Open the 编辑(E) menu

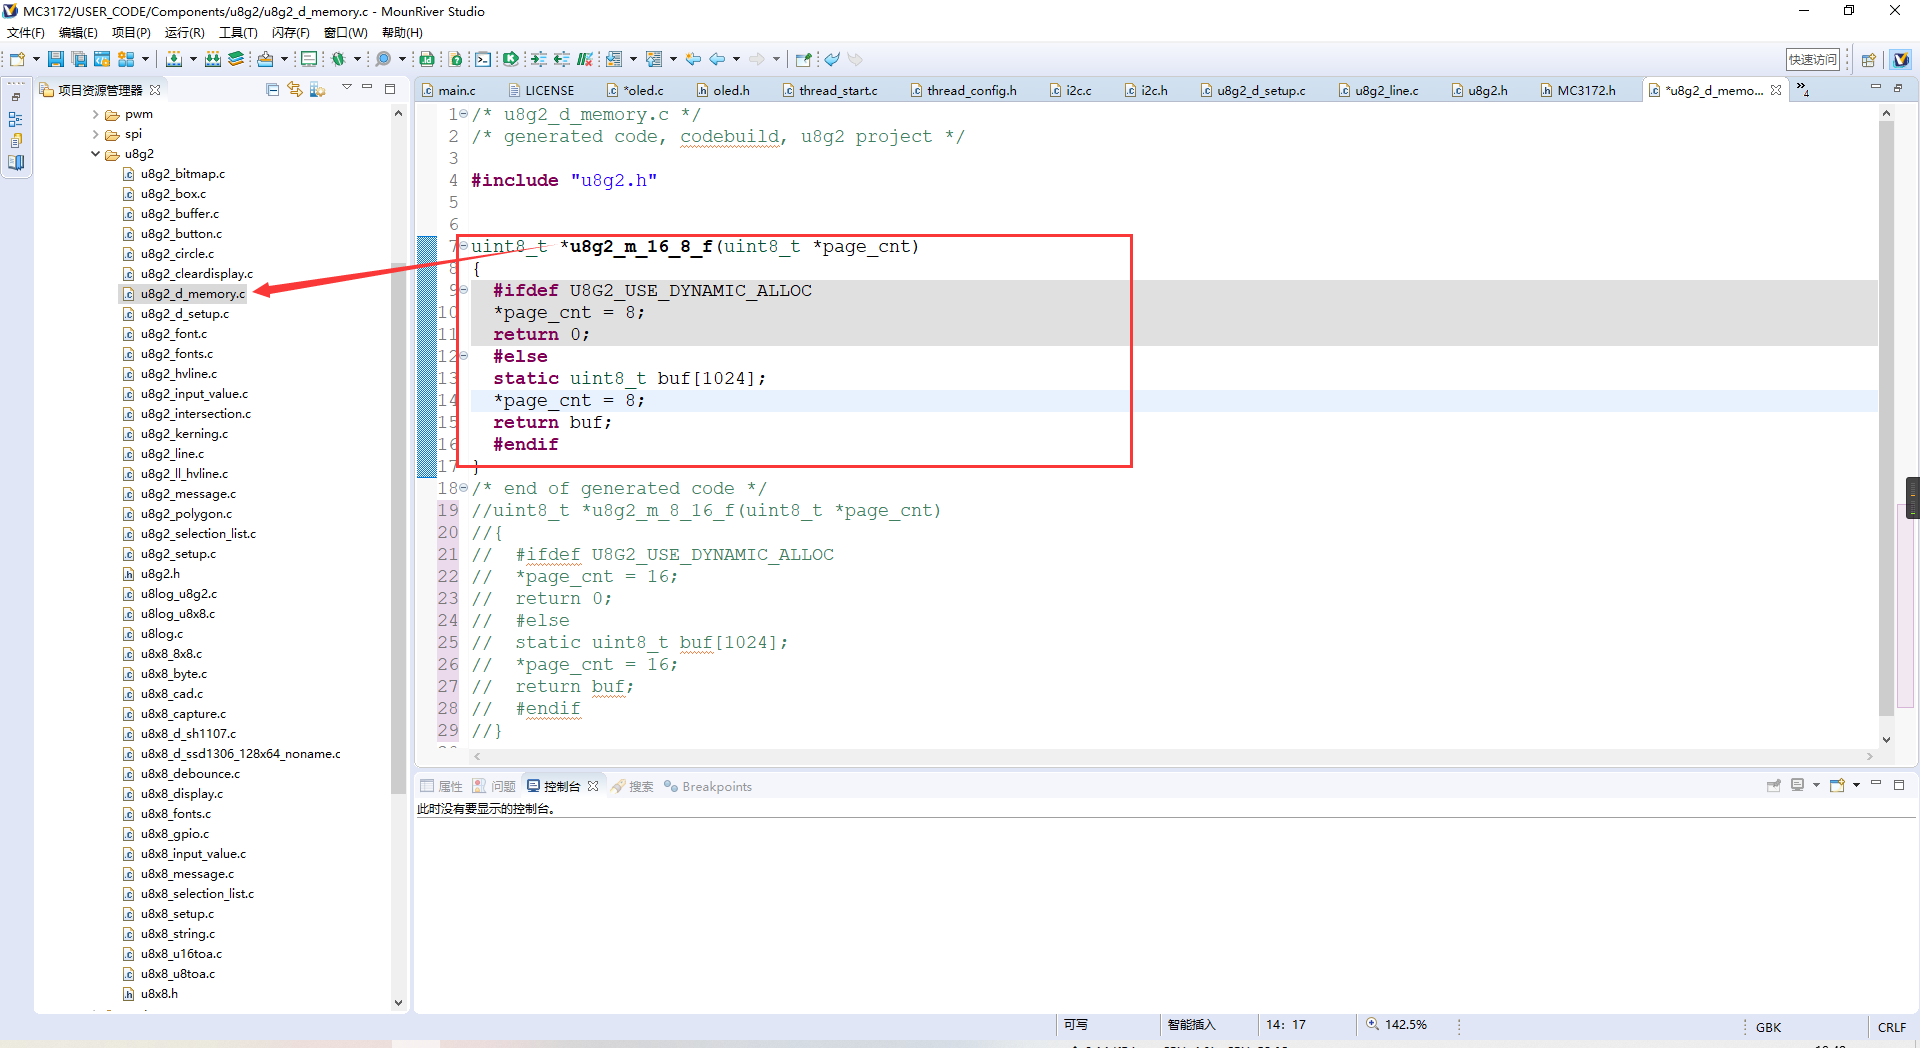[78, 33]
